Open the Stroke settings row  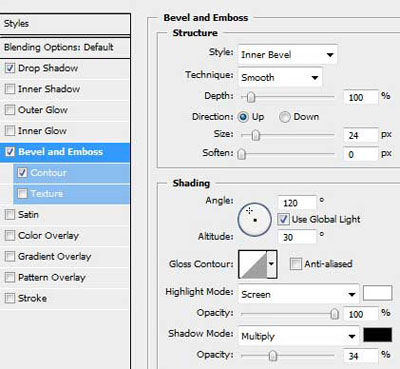coord(65,298)
